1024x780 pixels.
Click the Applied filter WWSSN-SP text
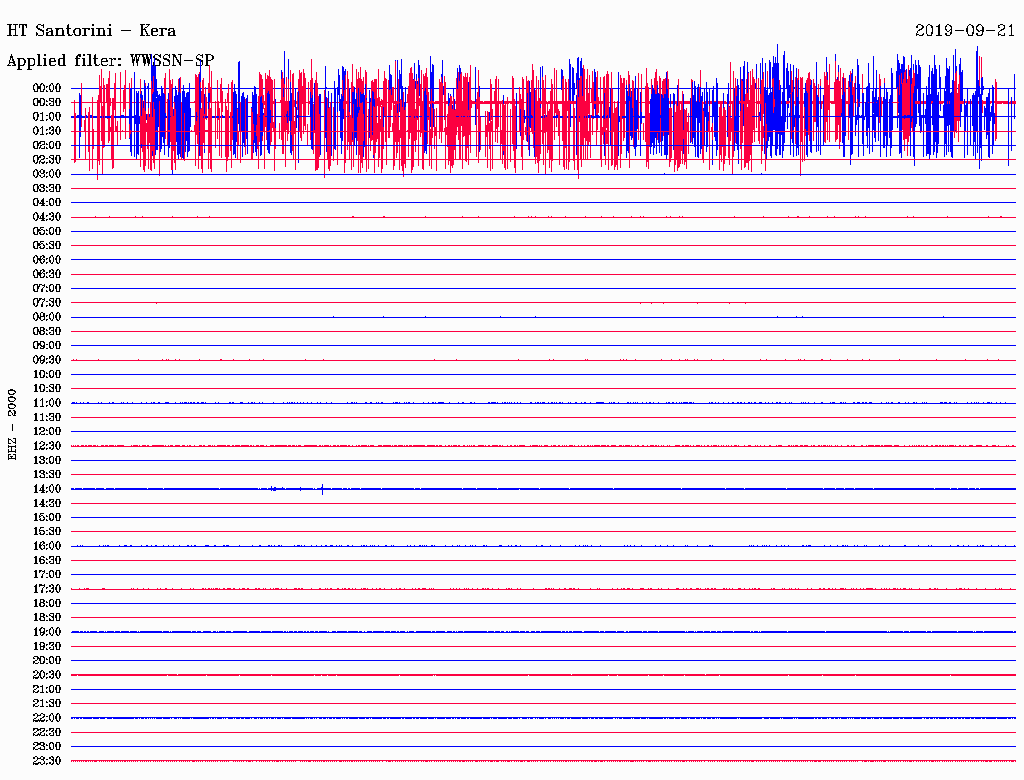110,61
